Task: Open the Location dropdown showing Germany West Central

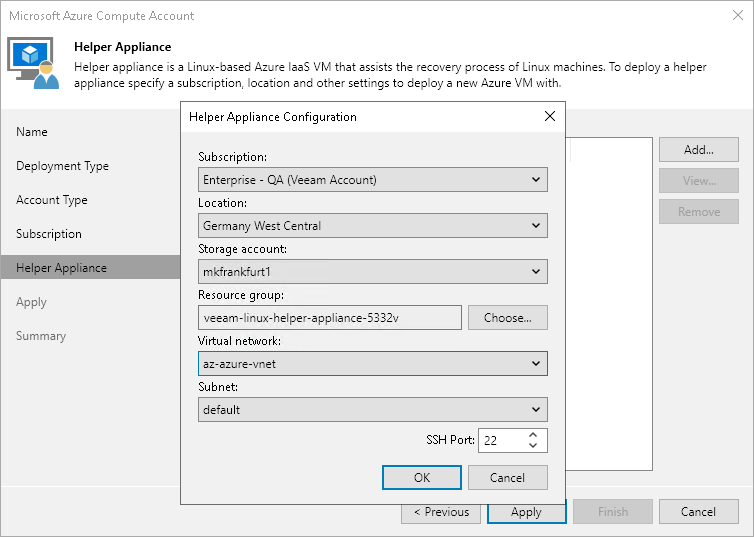Action: click(x=373, y=225)
